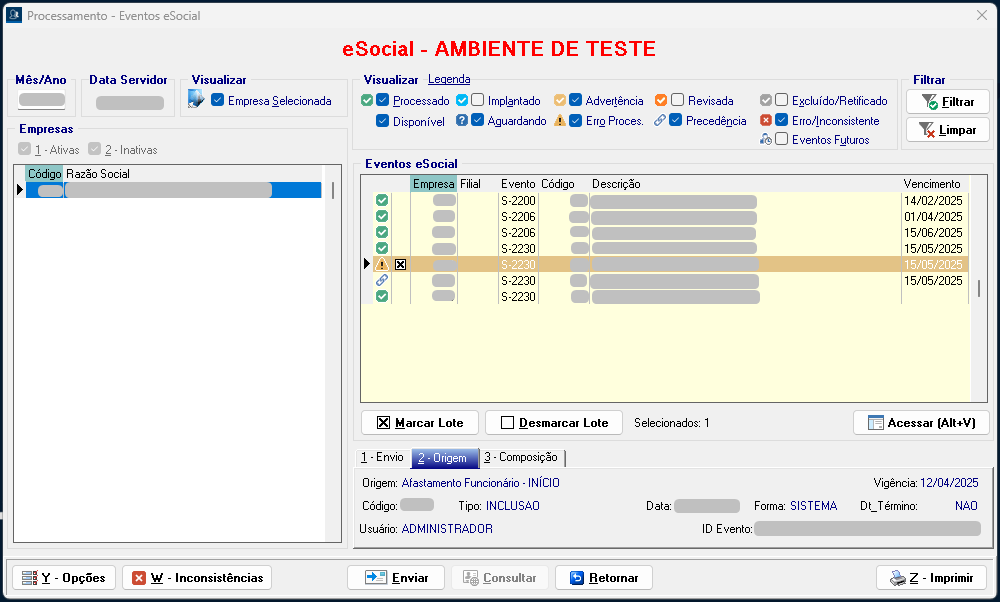Sort events by Vencimento column header
Image resolution: width=1000 pixels, height=602 pixels.
pos(932,184)
